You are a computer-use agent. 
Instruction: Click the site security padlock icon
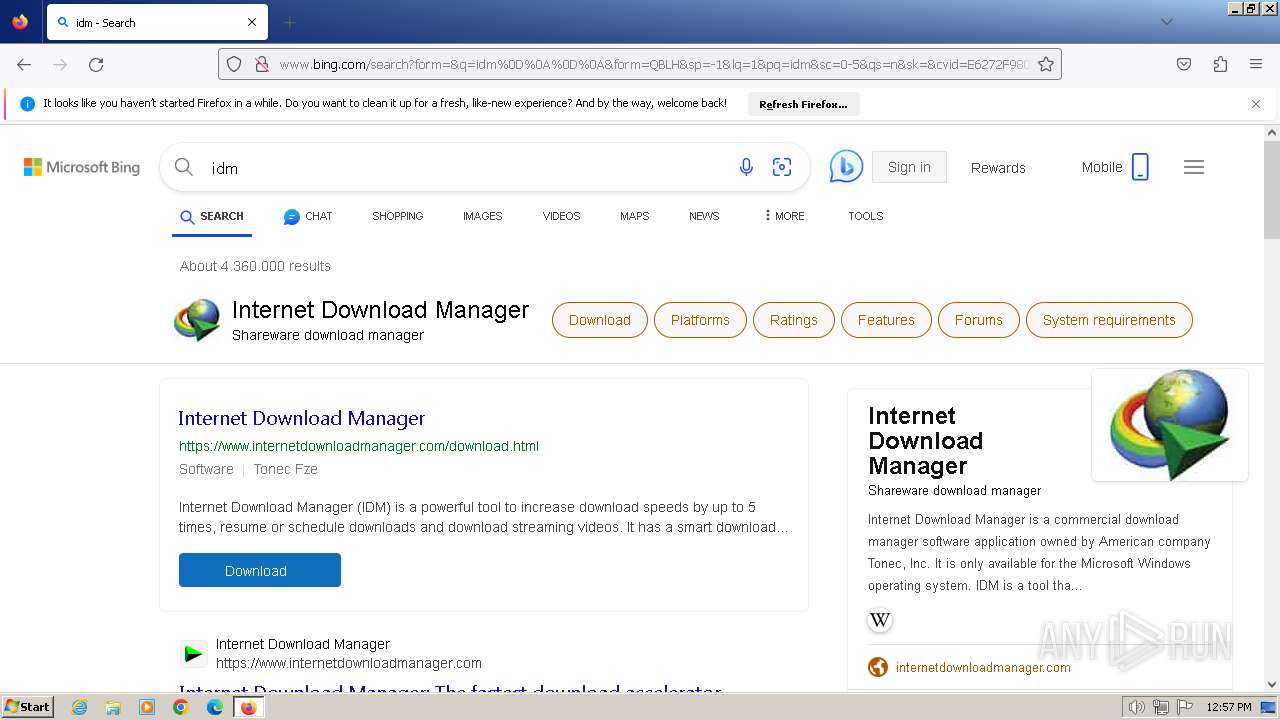(x=261, y=64)
